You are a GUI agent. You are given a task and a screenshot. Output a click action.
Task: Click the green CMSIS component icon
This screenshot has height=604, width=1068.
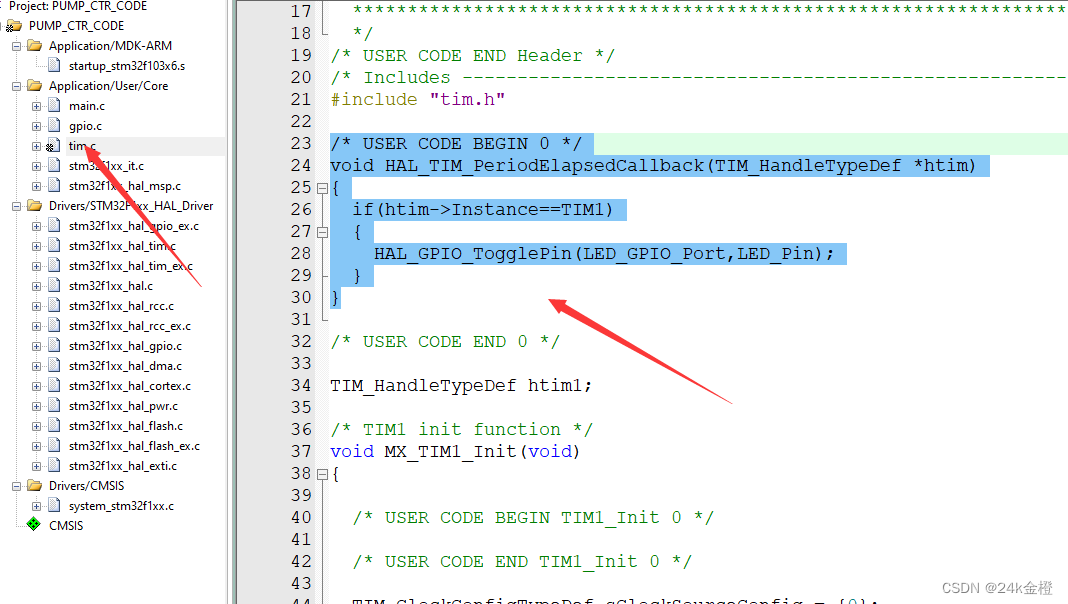click(33, 525)
